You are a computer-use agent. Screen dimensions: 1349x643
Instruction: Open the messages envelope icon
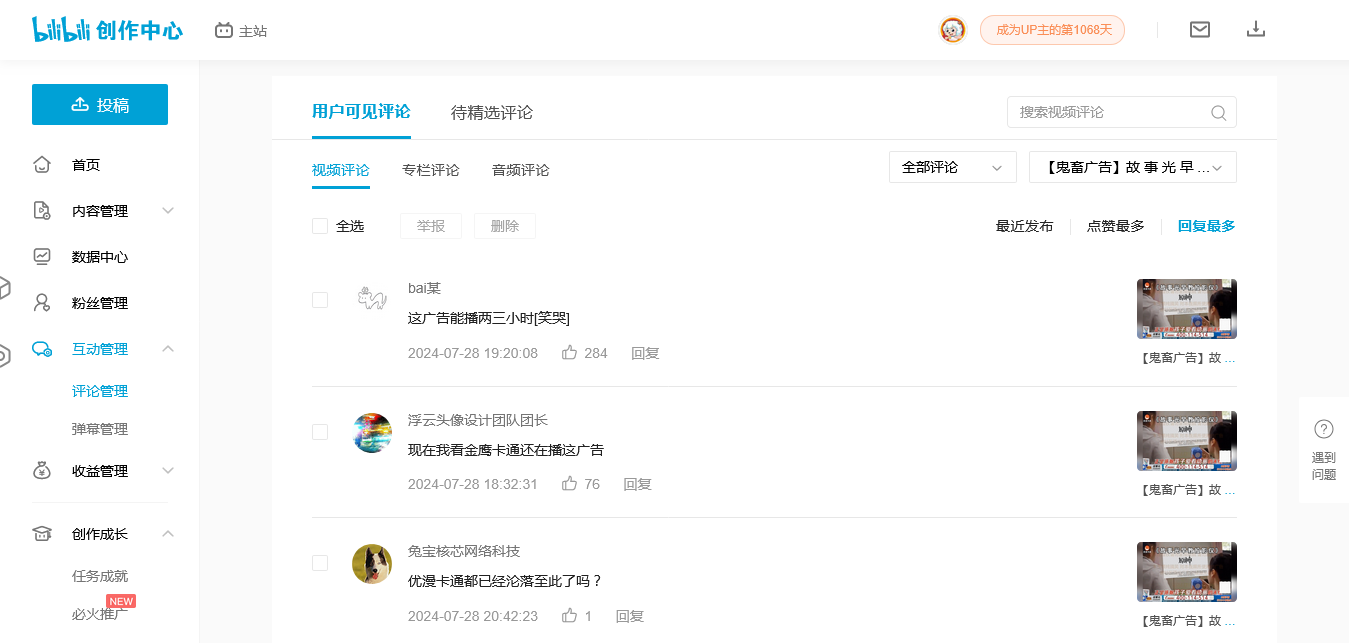coord(1200,30)
